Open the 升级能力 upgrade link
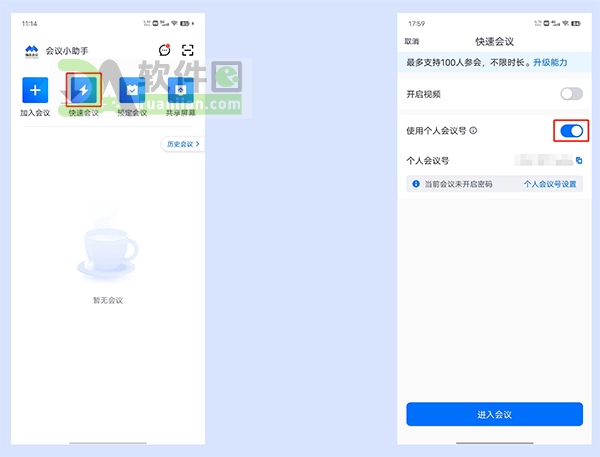600x457 pixels. coord(550,62)
